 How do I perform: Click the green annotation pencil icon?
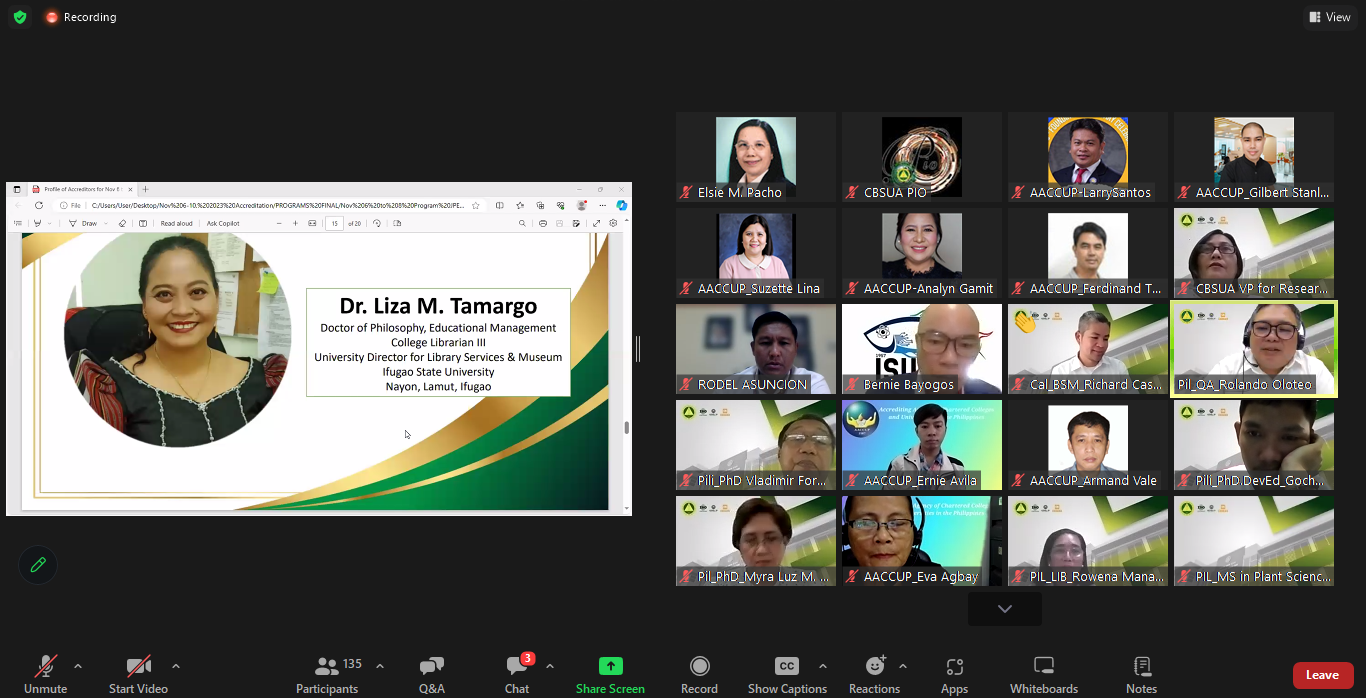pyautogui.click(x=38, y=565)
